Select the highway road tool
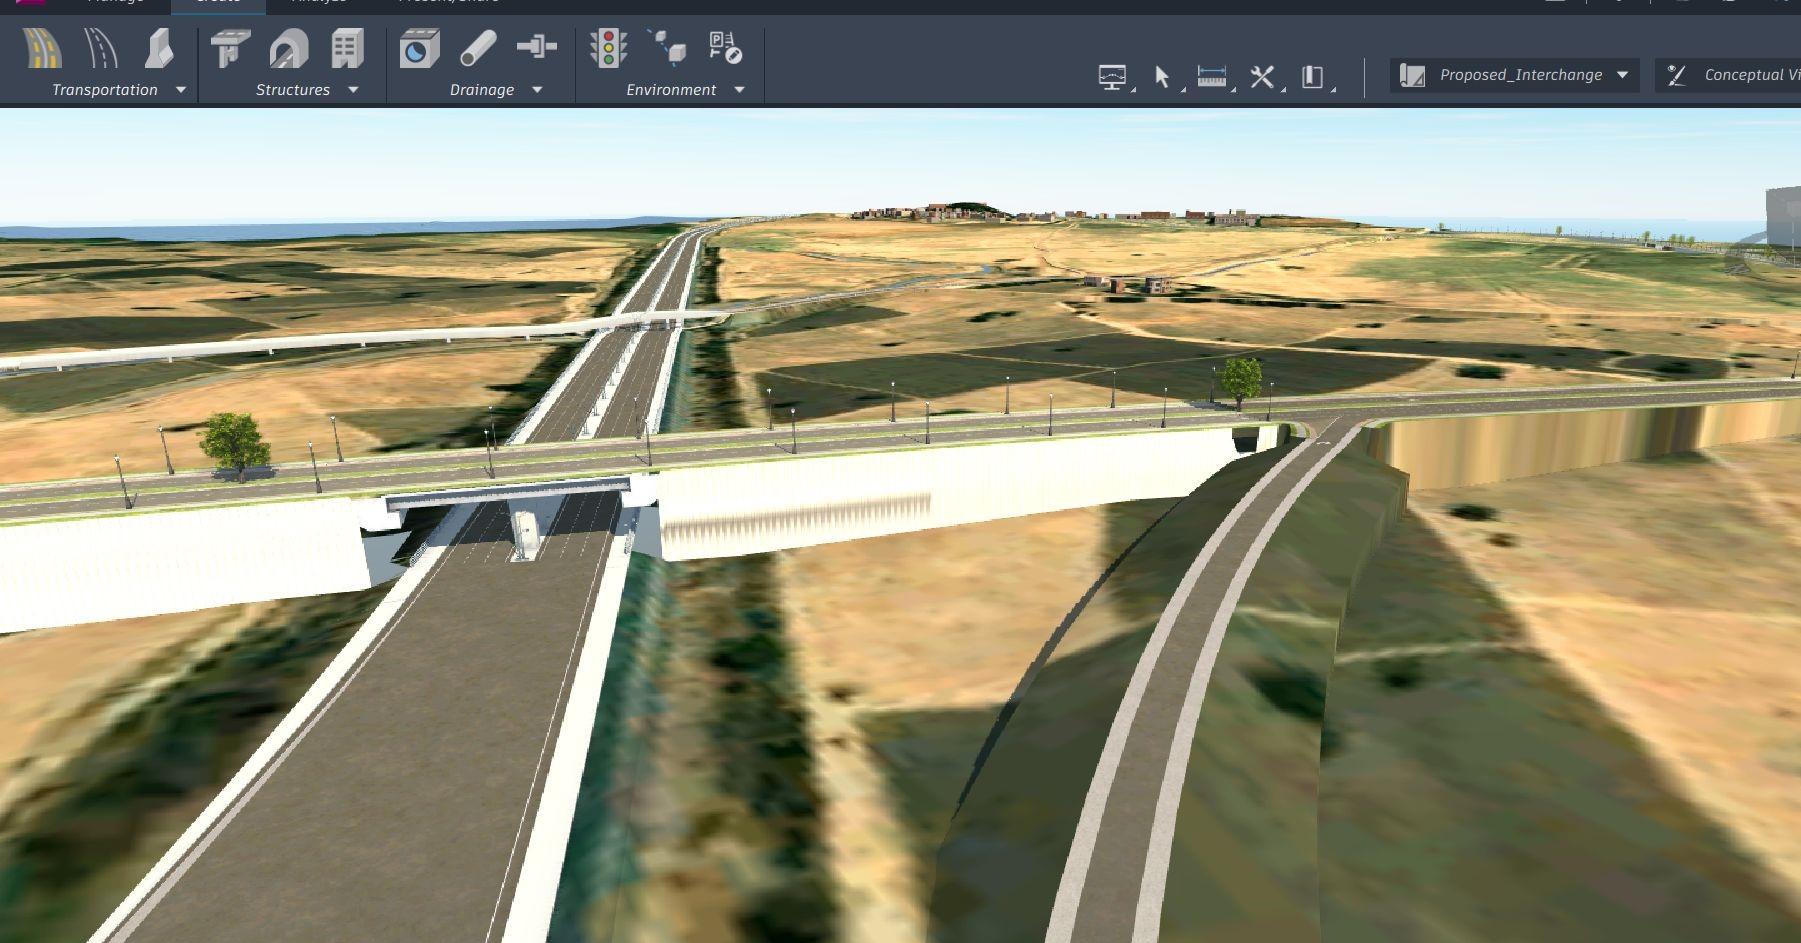Screen dimensions: 1801x943 (42, 48)
